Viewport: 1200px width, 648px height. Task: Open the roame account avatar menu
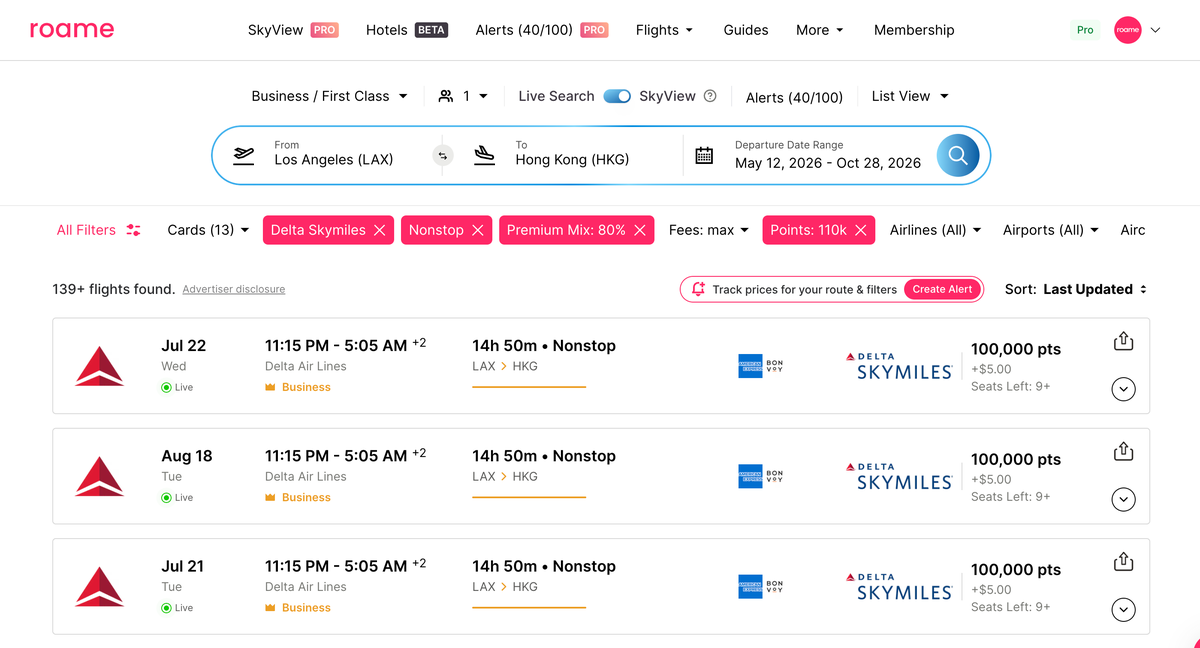pos(1128,30)
